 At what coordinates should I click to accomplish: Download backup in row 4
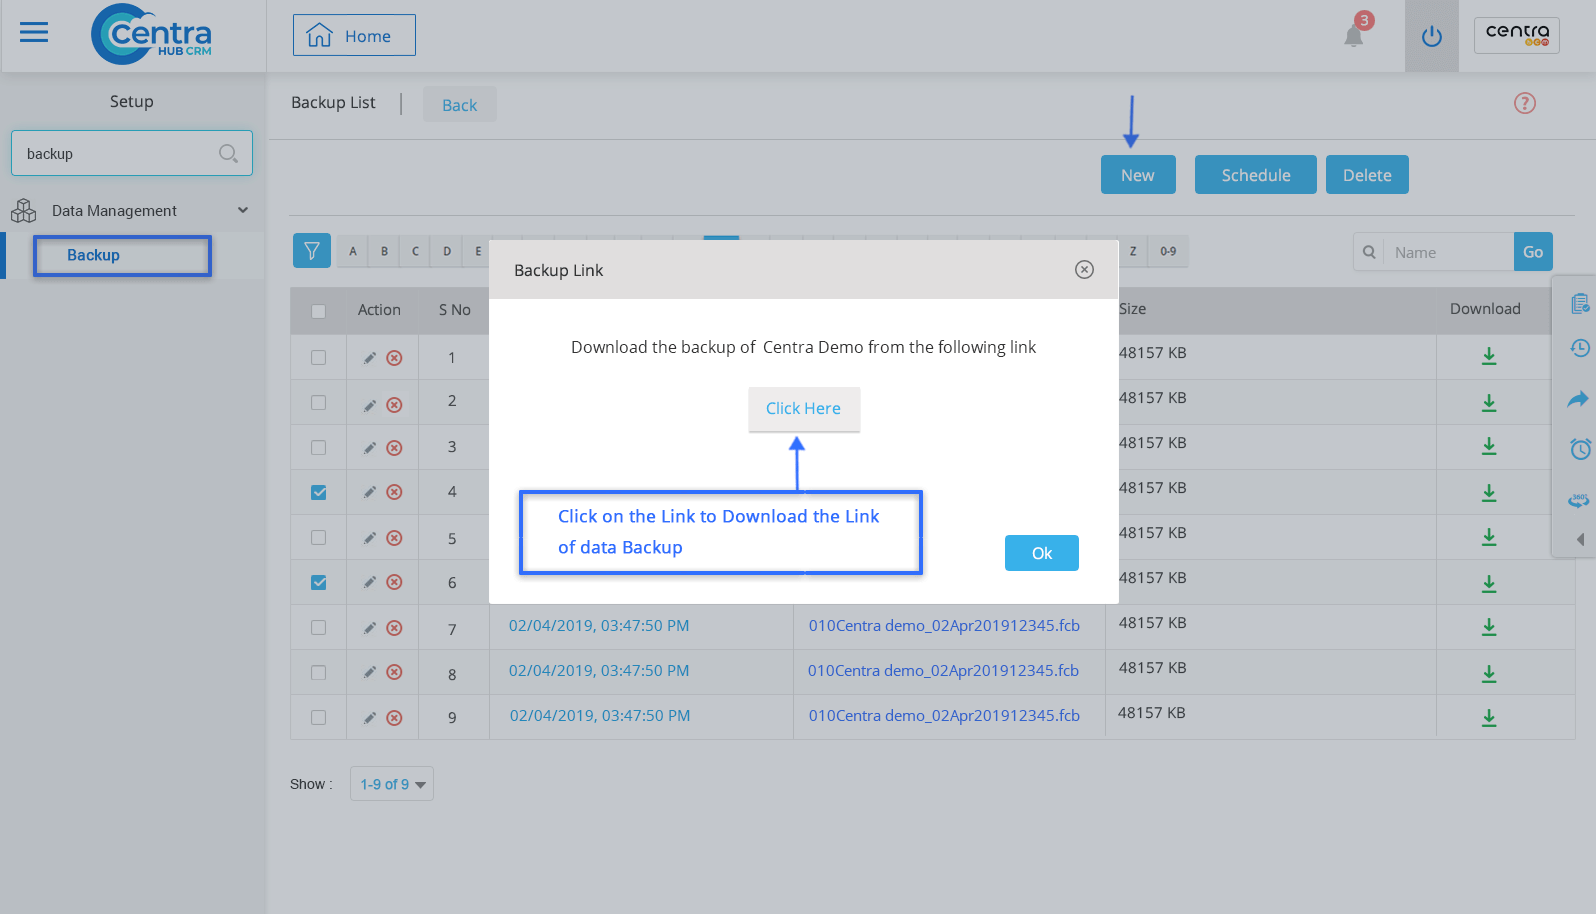[x=1489, y=492]
